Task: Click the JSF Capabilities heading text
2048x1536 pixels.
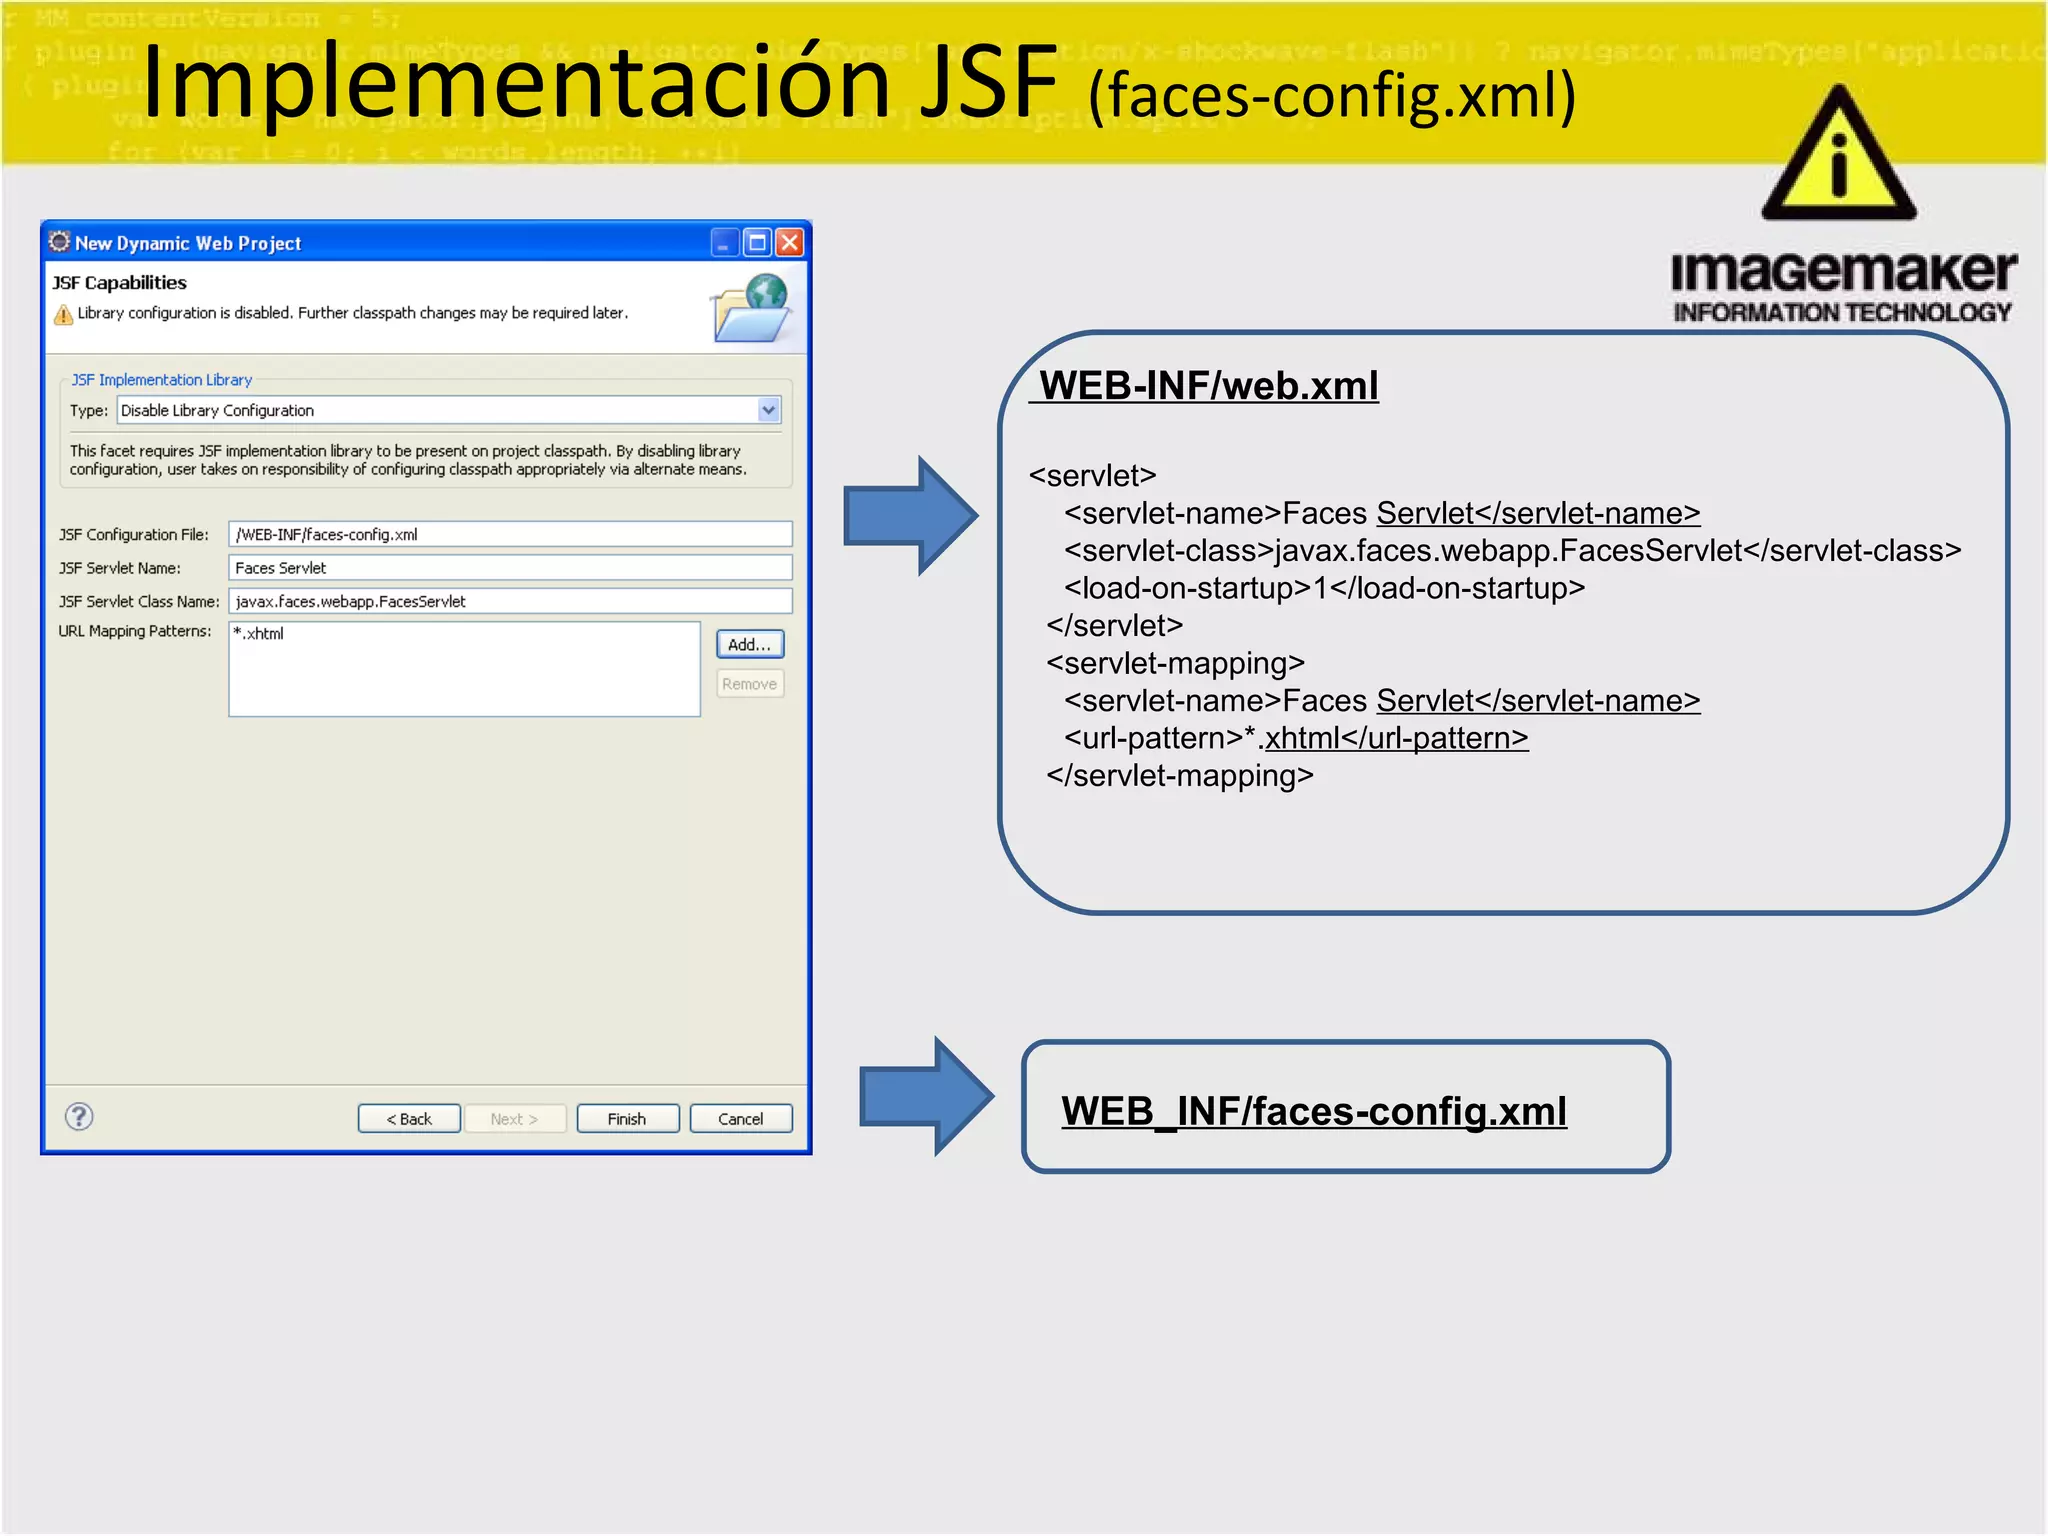Action: click(x=120, y=283)
